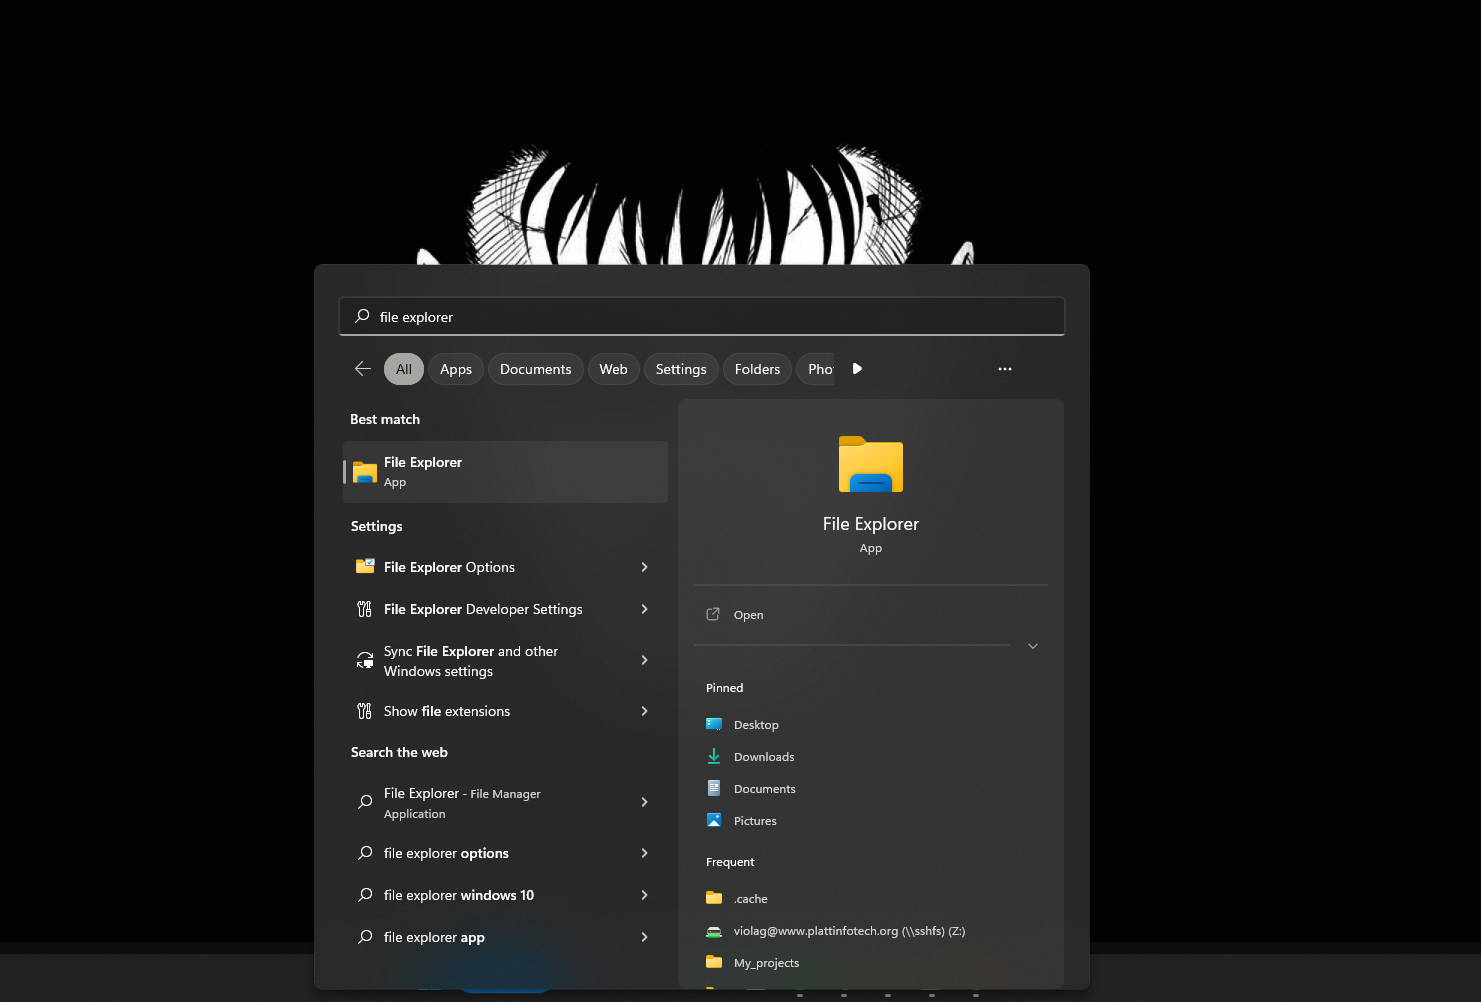Click File Explorer Options folder icon
Screen dimensions: 1481x1002
tap(365, 567)
